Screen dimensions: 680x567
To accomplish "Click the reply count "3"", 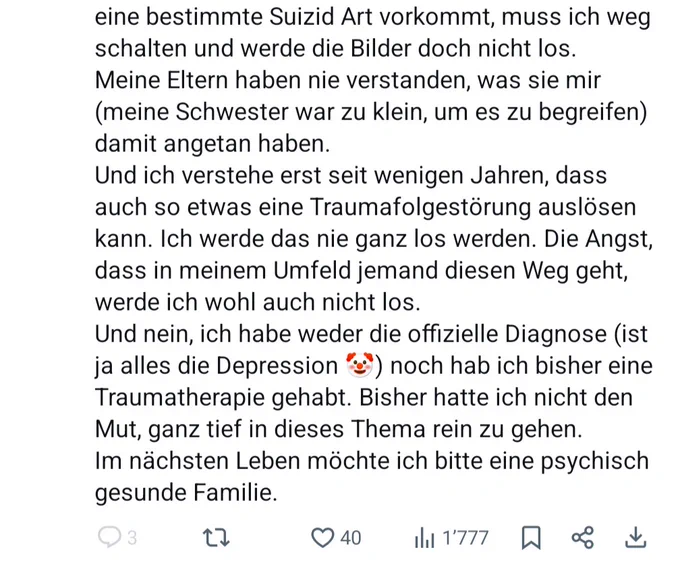I will point(132,538).
